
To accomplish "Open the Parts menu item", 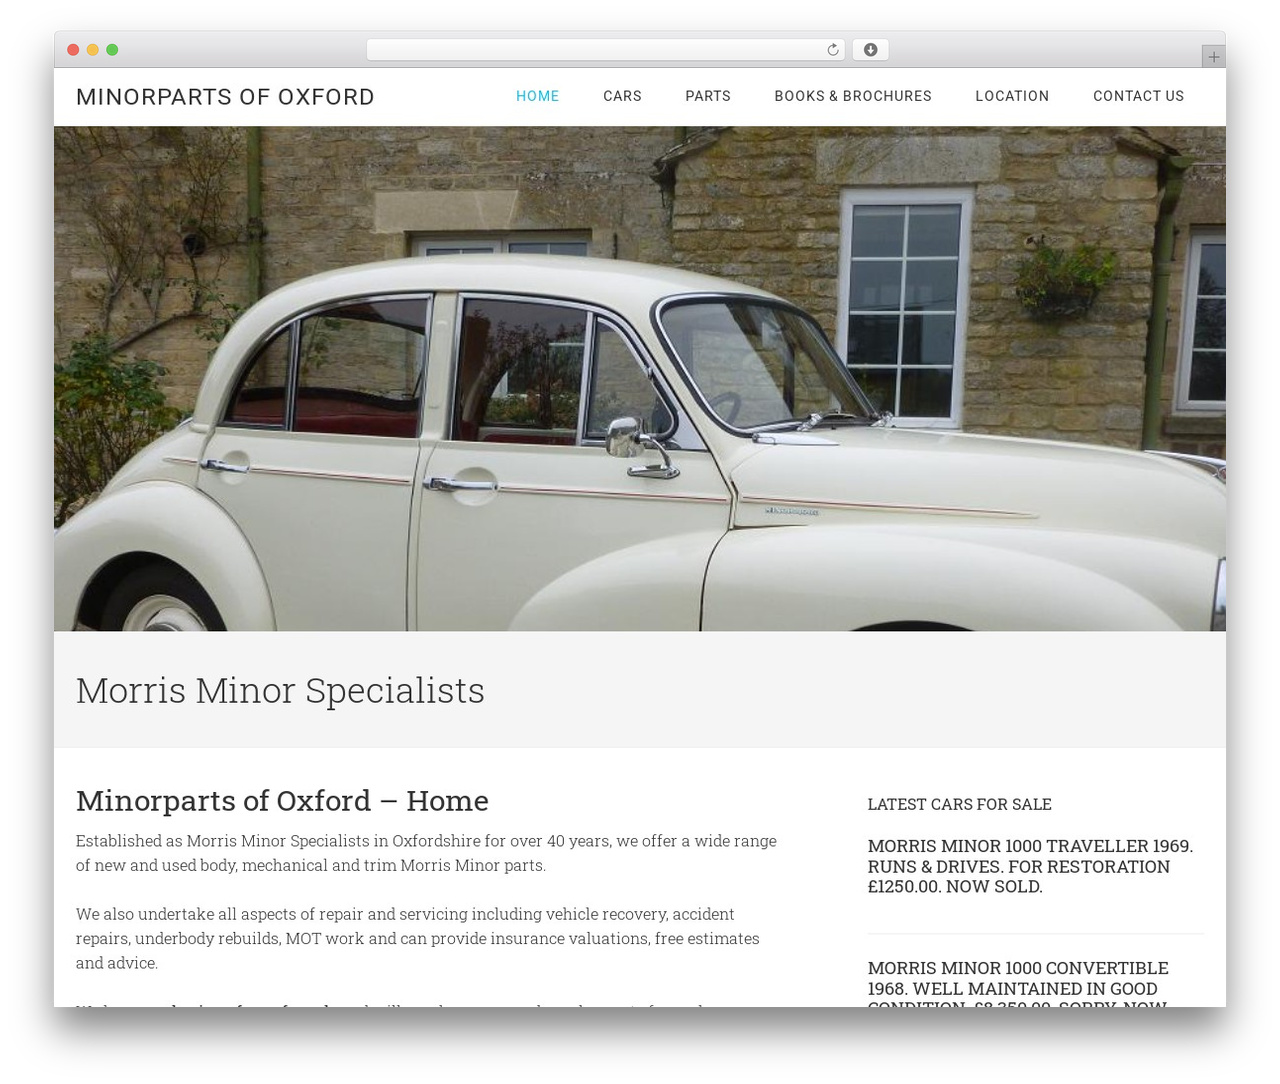I will (708, 96).
